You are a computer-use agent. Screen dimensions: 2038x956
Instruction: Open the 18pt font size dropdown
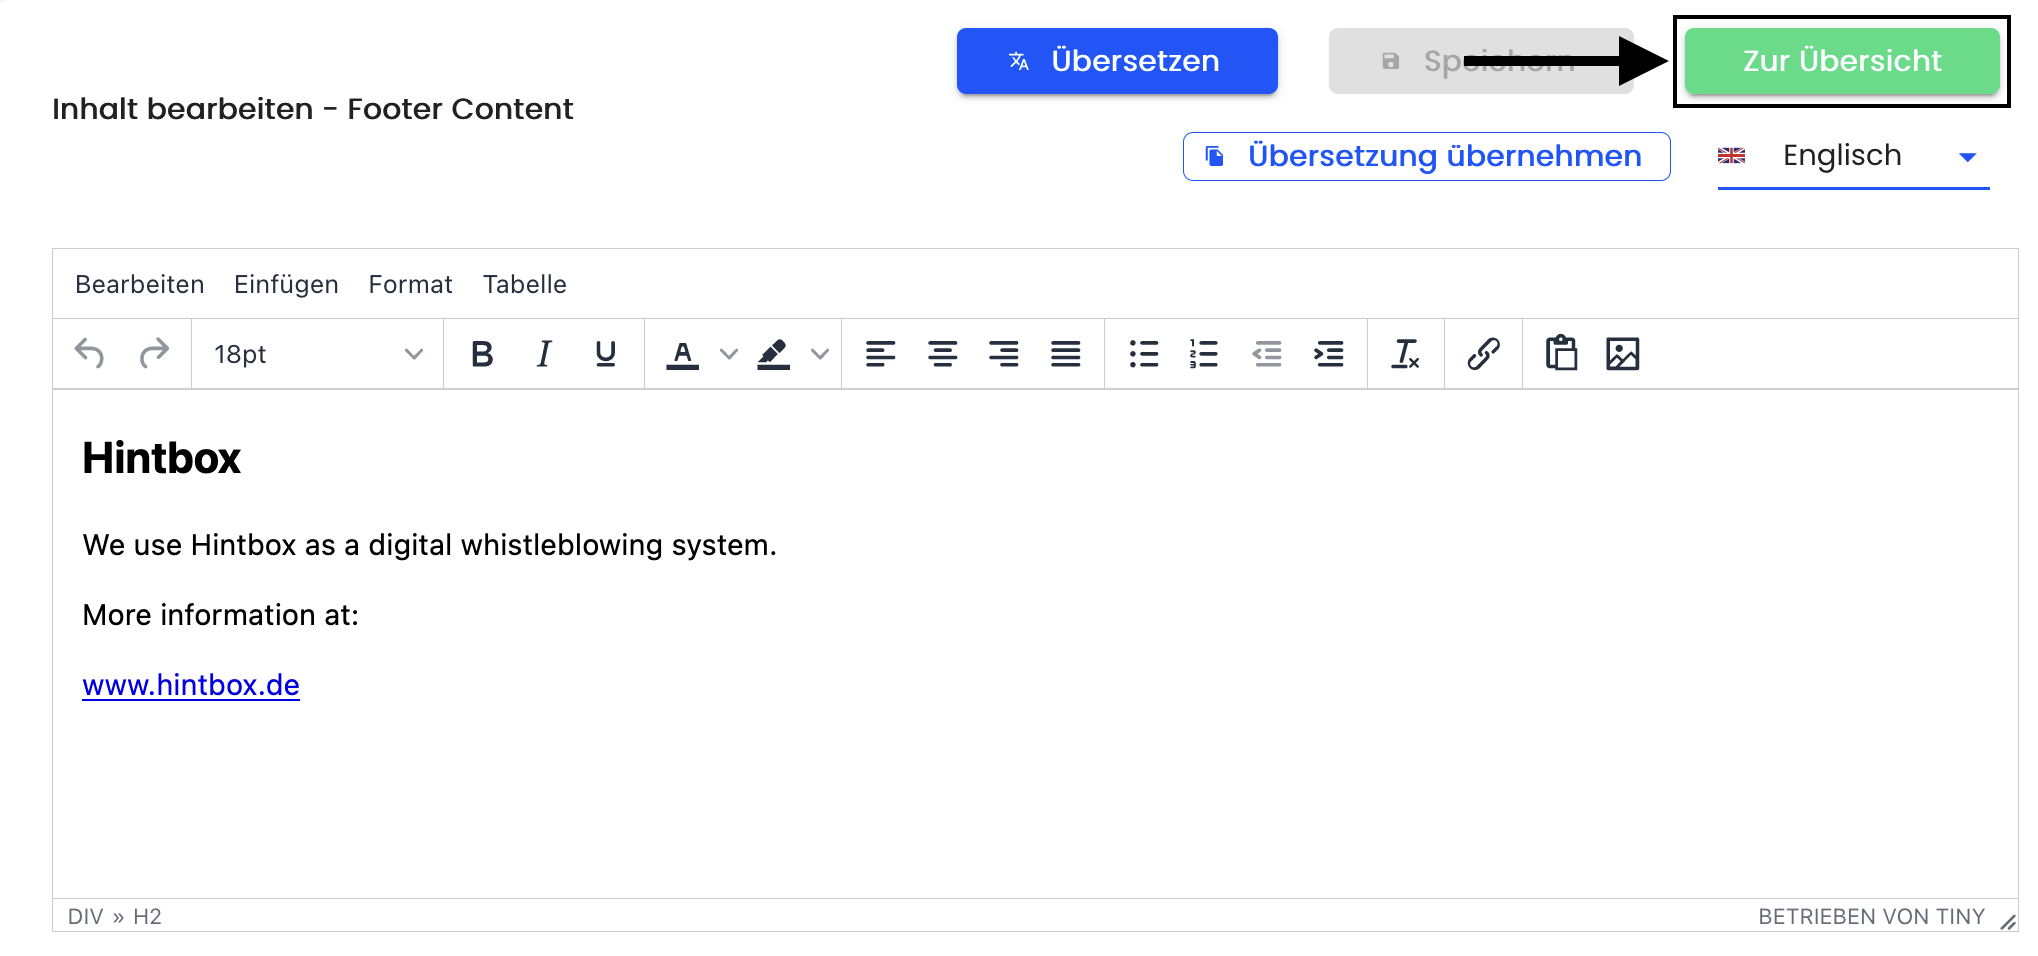(318, 354)
